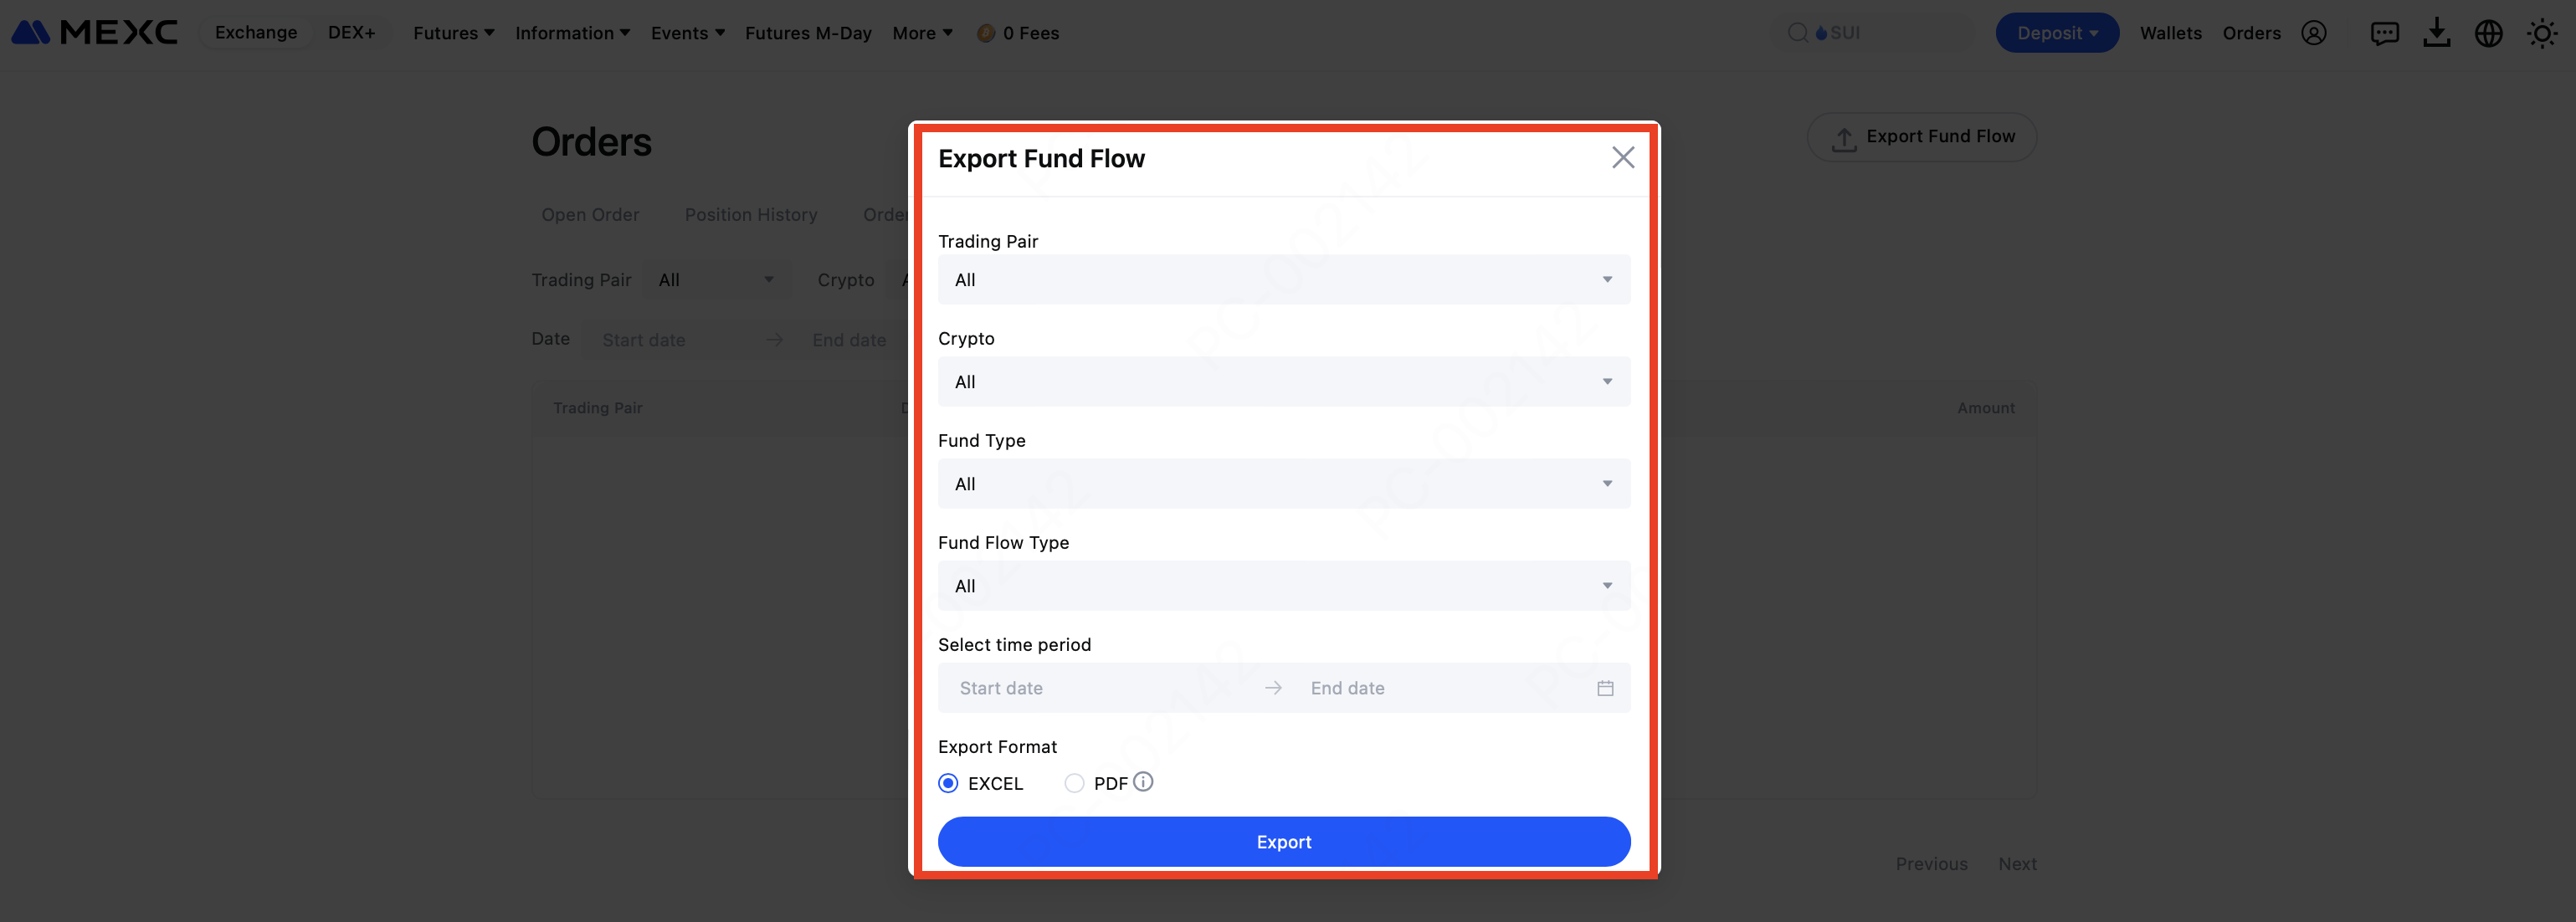
Task: Expand the Trading Pair dropdown in dialog
Action: tap(1283, 280)
